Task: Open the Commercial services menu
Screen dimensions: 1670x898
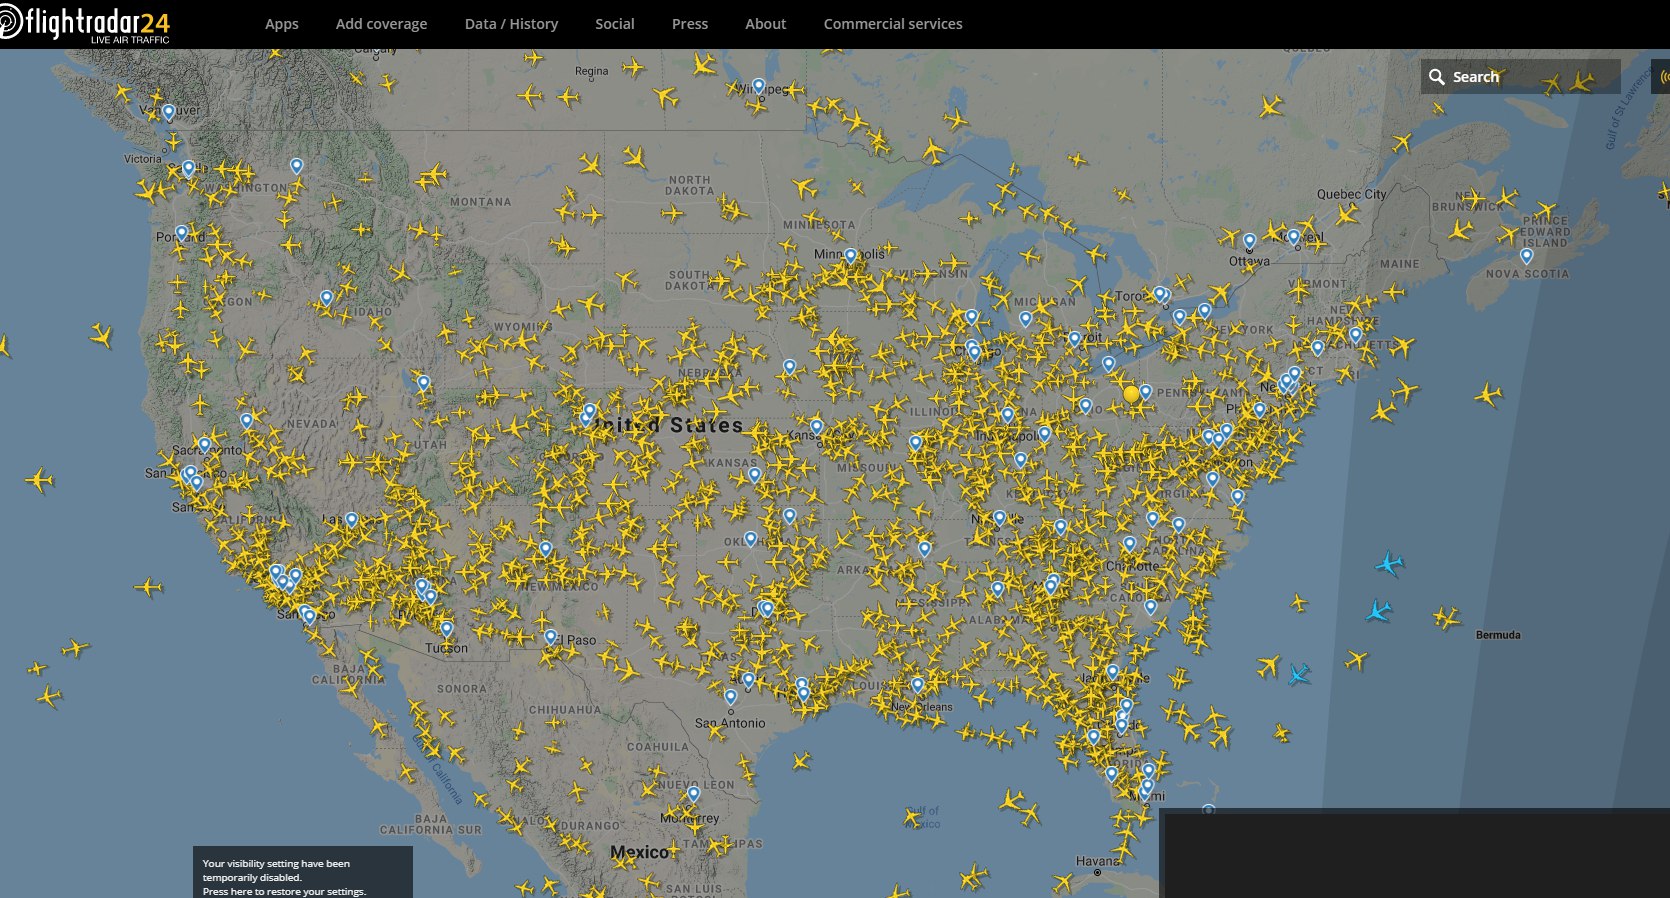Action: (x=893, y=24)
